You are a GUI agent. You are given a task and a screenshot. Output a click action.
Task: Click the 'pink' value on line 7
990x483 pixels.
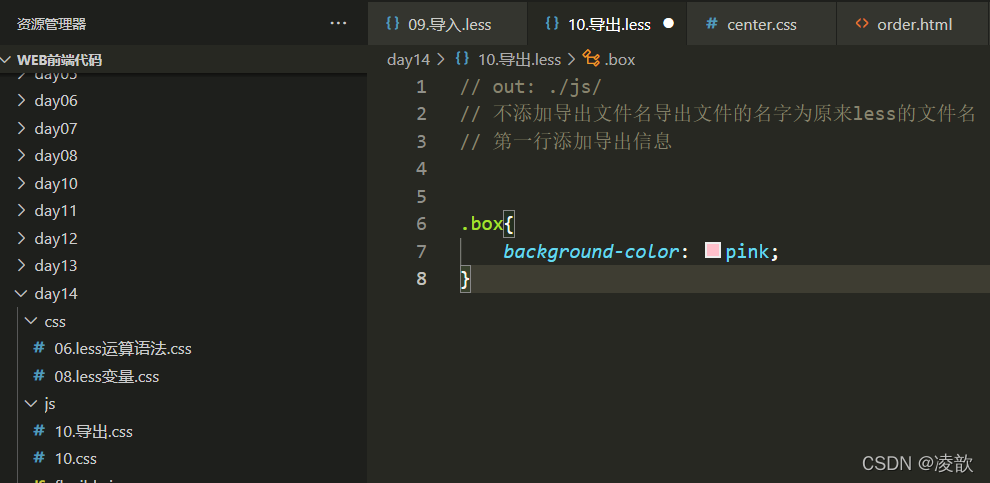point(747,252)
